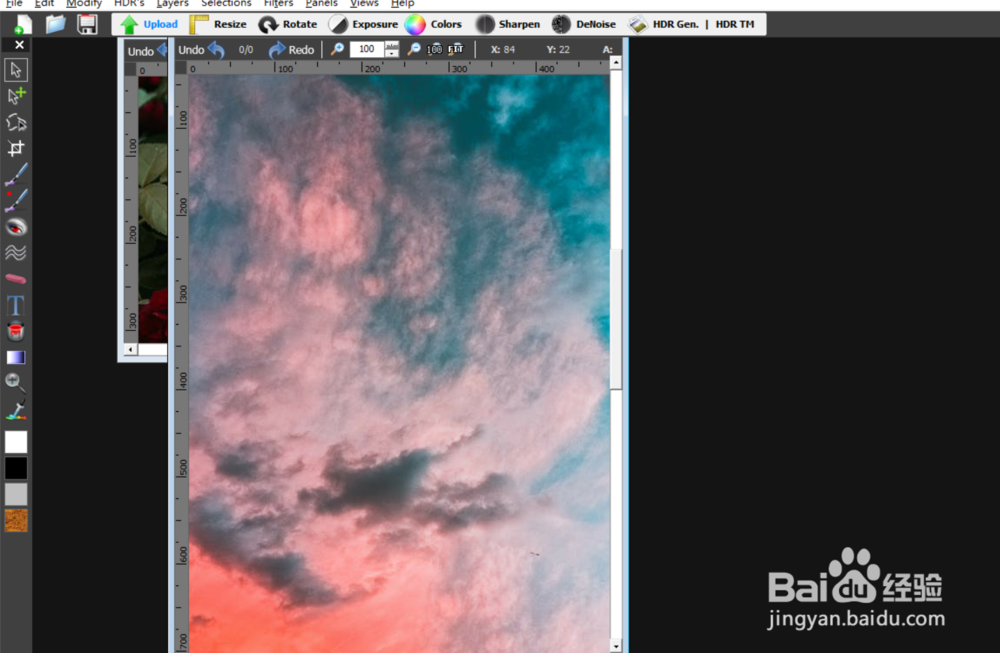Pick the black background color swatch

coord(16,467)
